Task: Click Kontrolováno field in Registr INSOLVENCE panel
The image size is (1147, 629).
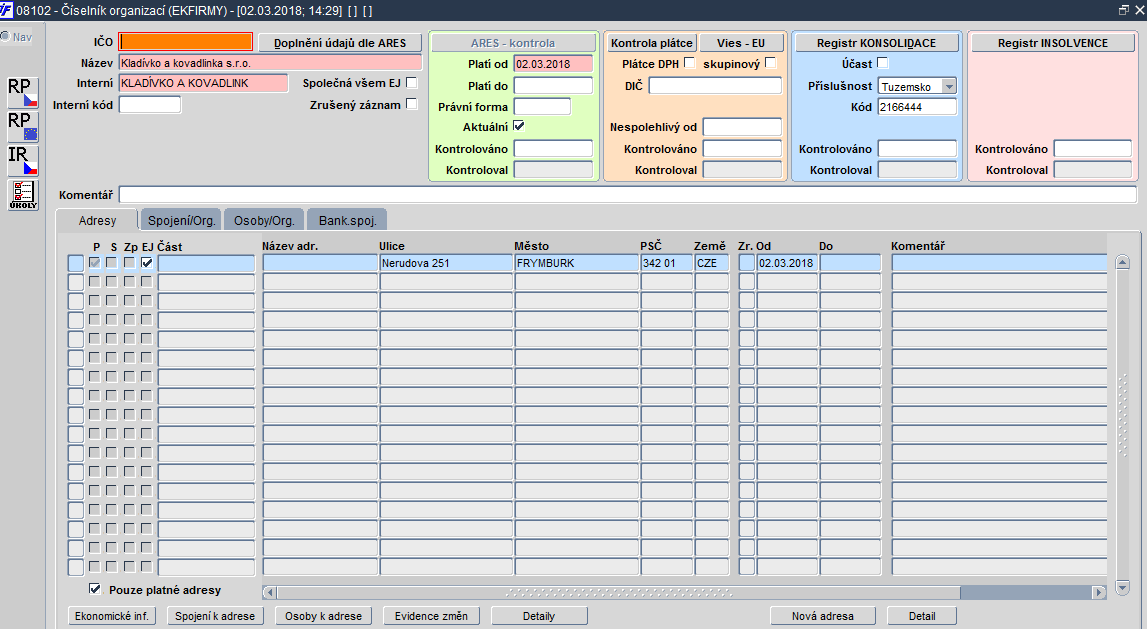Action: point(1093,148)
